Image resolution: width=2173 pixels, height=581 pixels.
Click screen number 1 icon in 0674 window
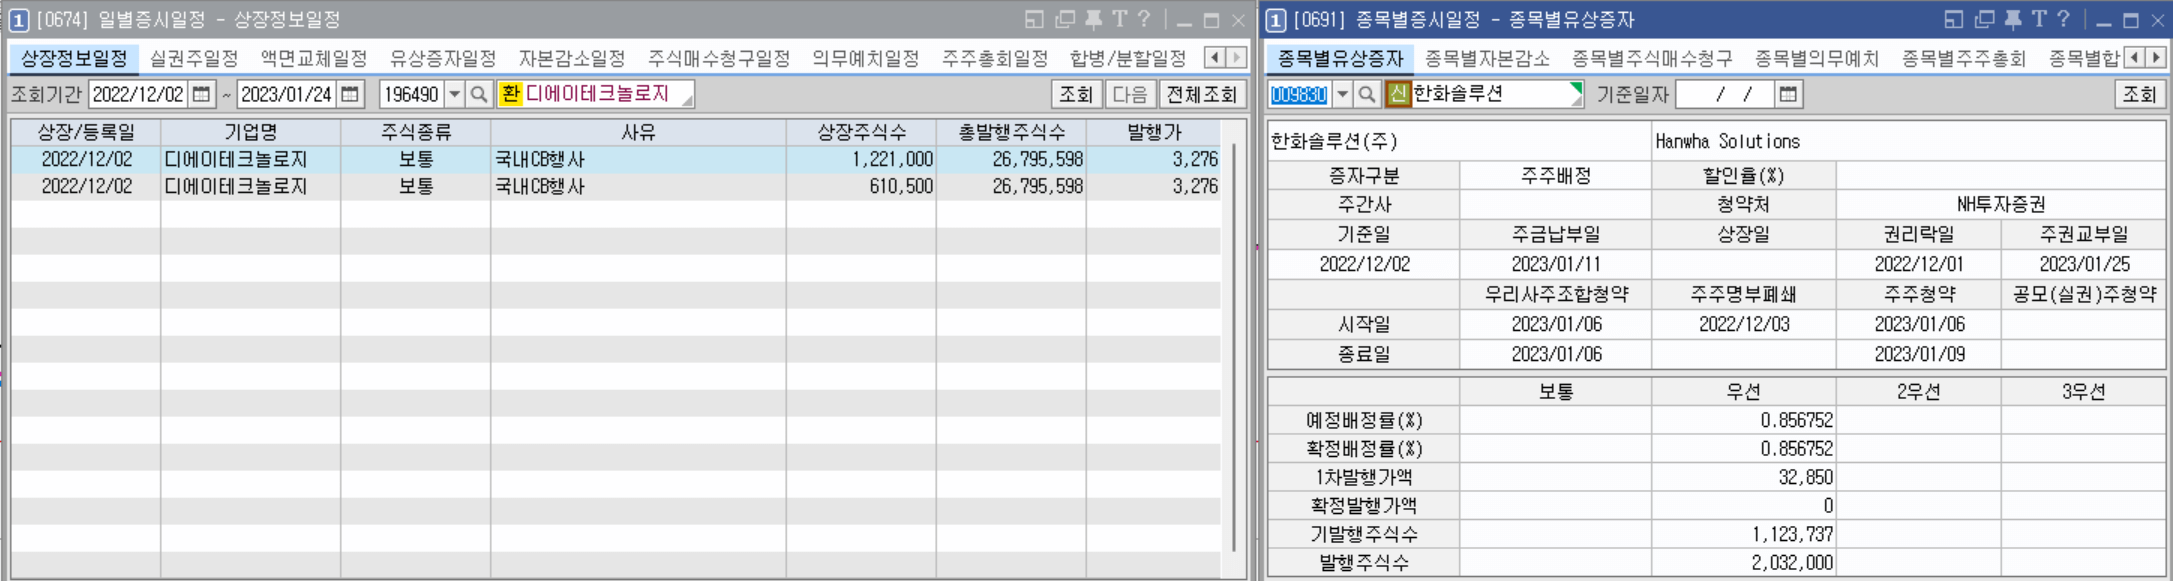pos(18,20)
